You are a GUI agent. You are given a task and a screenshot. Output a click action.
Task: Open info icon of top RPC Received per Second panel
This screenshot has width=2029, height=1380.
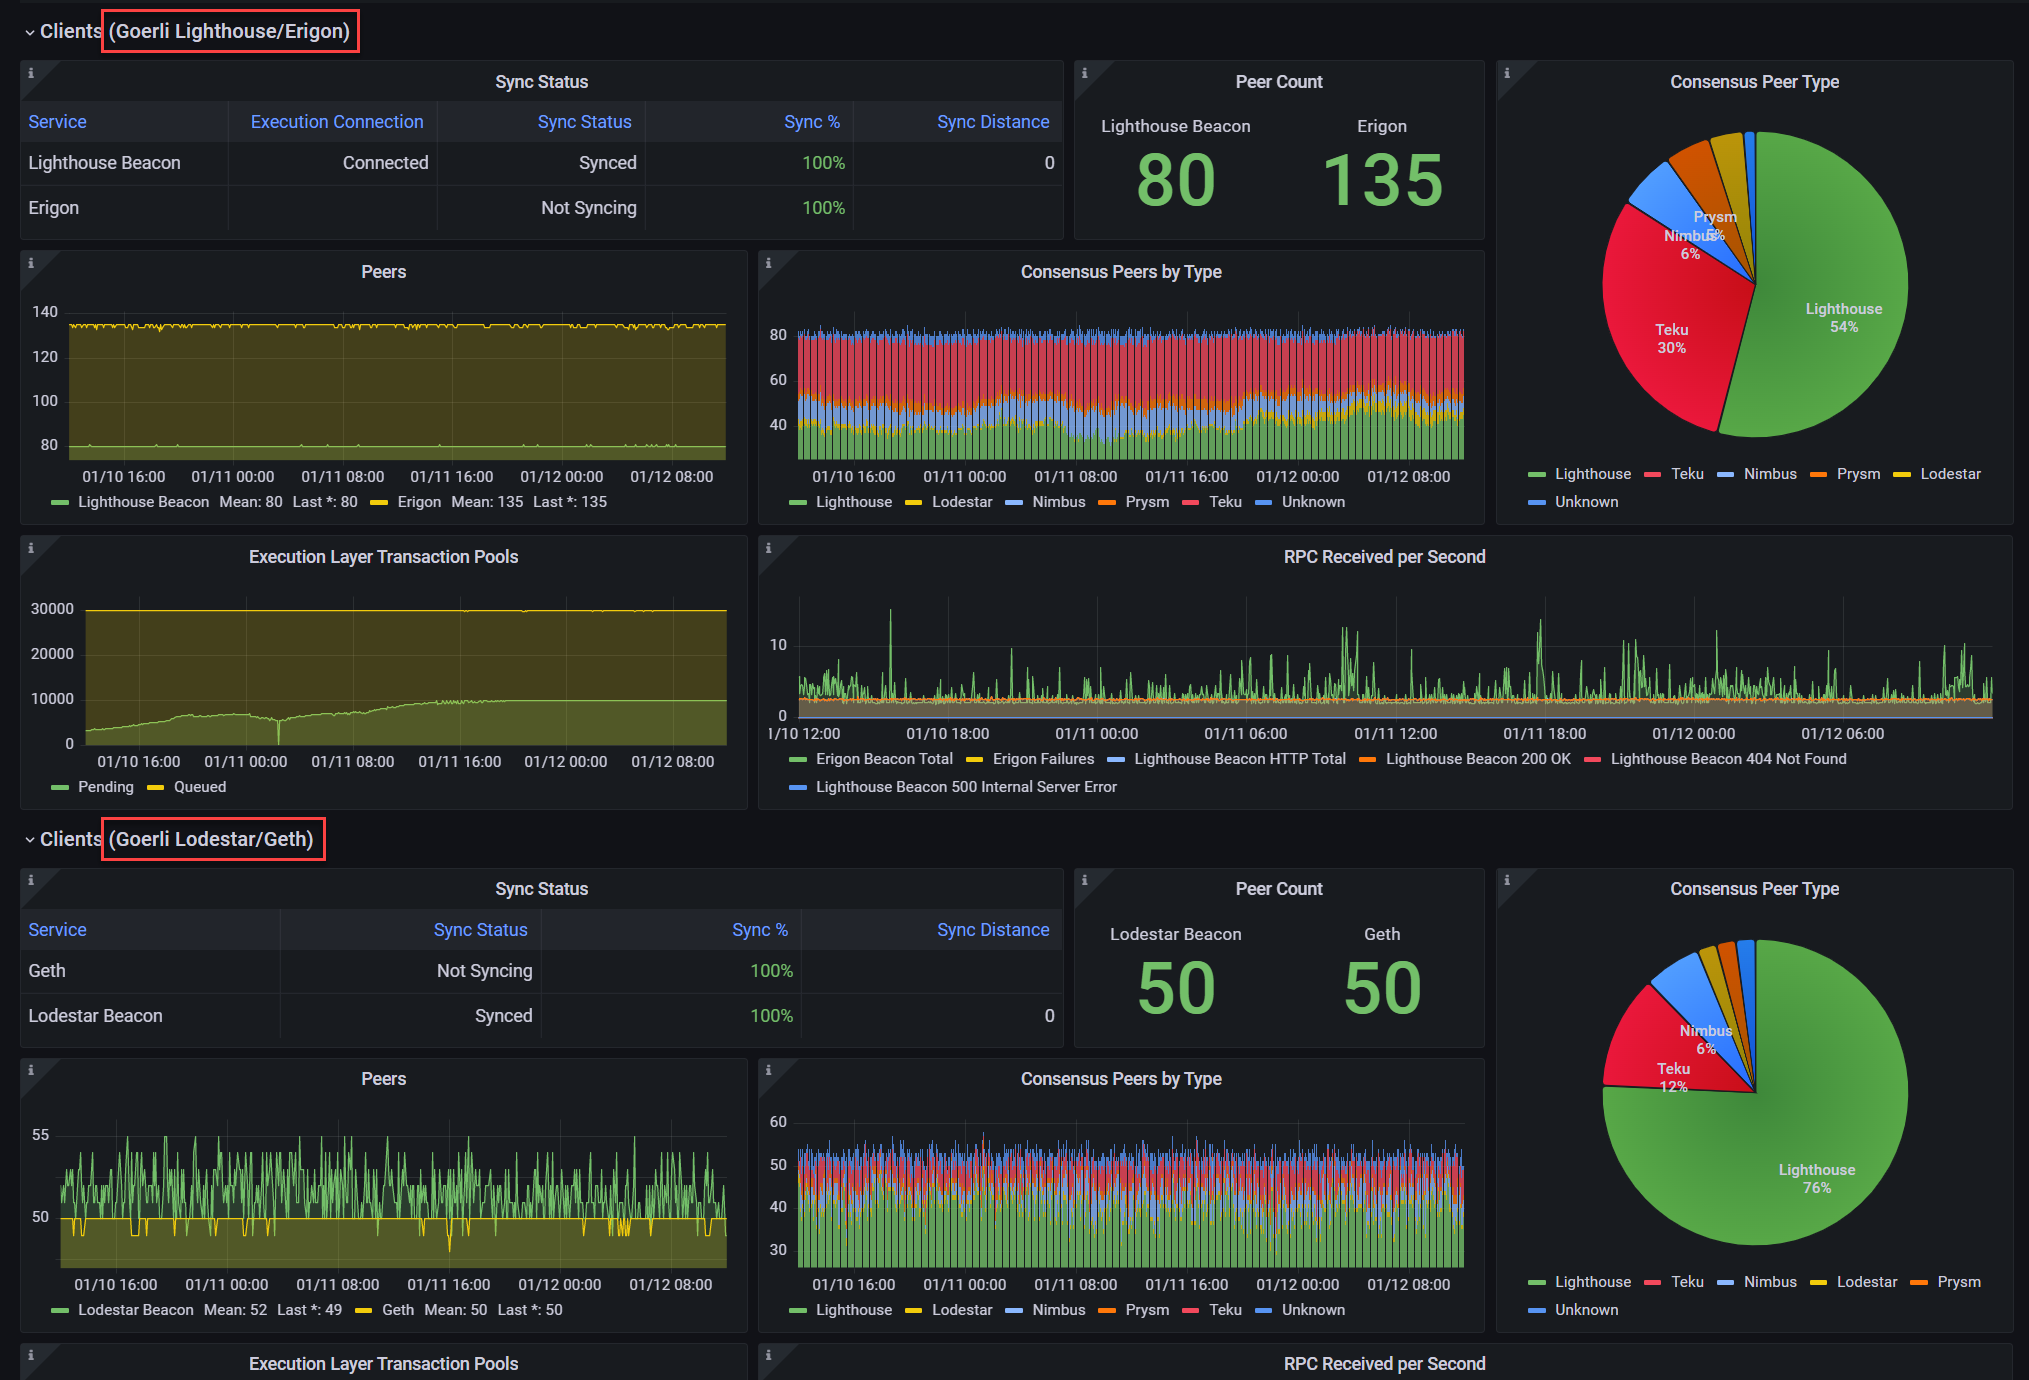click(x=769, y=548)
